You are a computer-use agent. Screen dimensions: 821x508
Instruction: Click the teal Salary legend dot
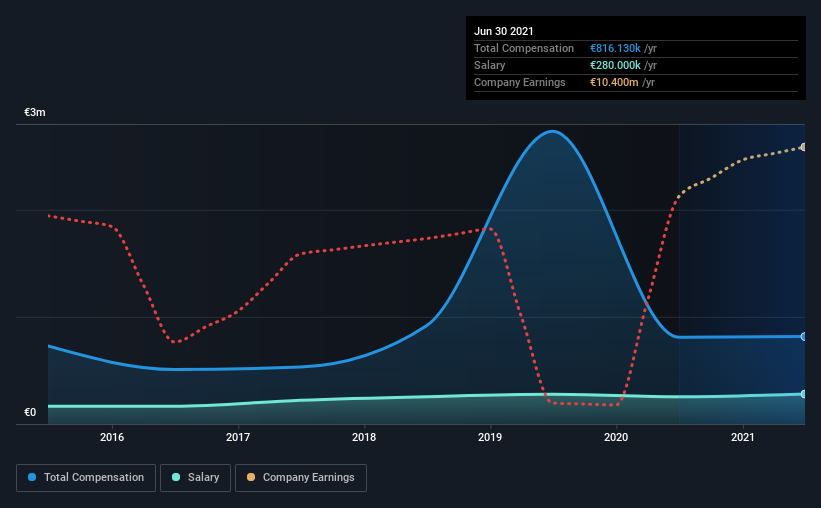[x=176, y=477]
